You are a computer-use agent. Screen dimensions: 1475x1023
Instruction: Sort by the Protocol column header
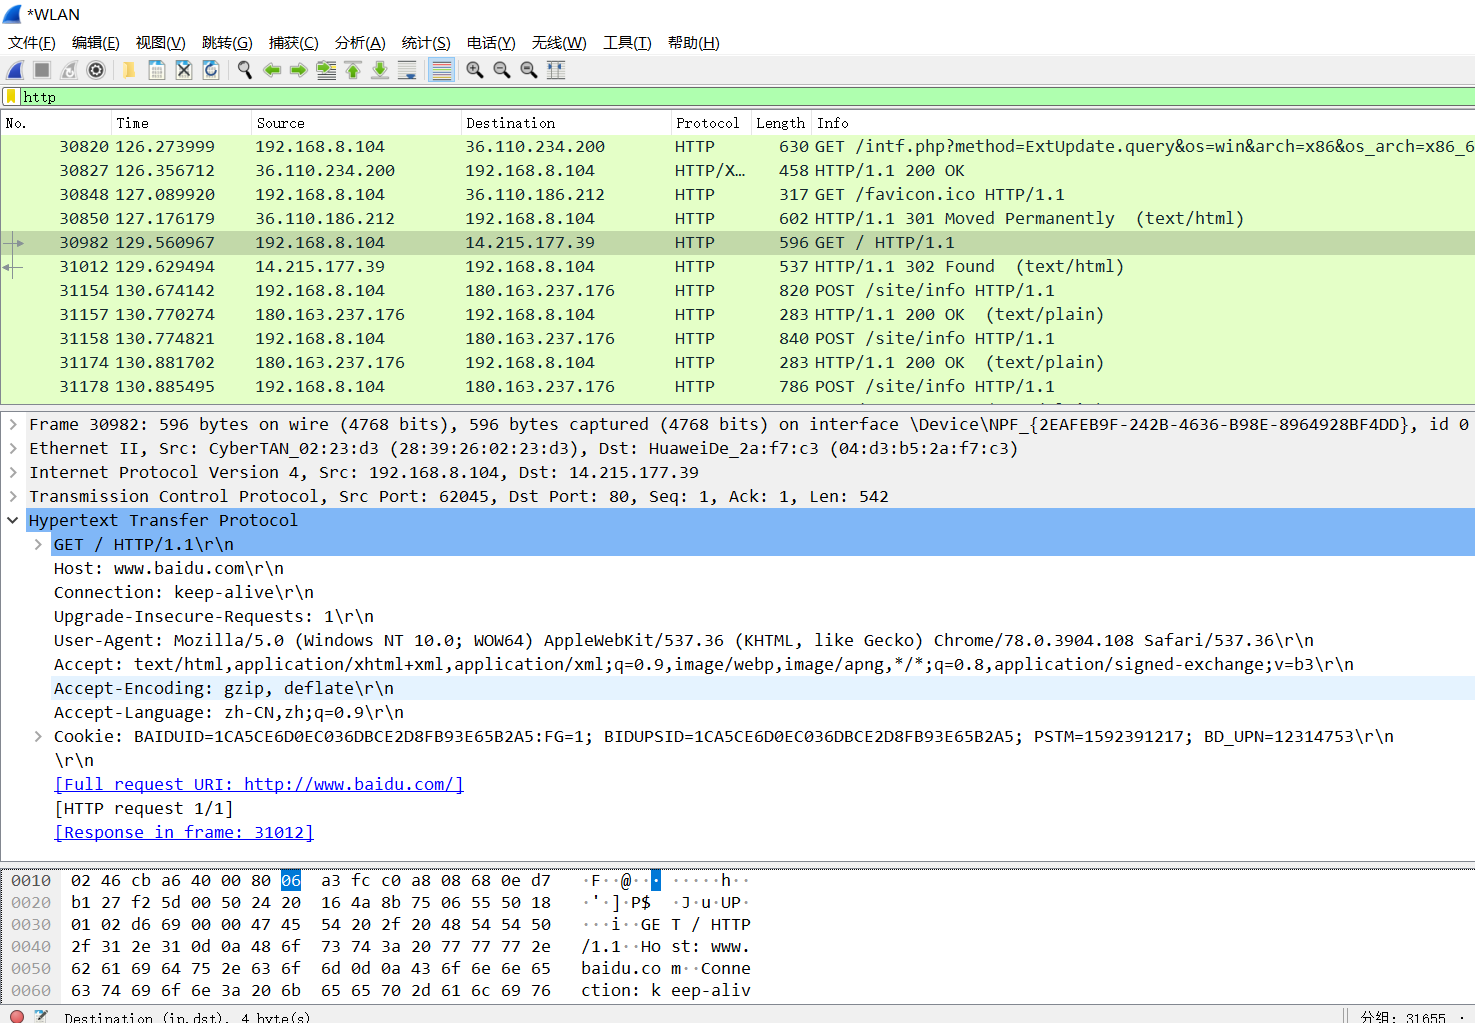point(711,123)
